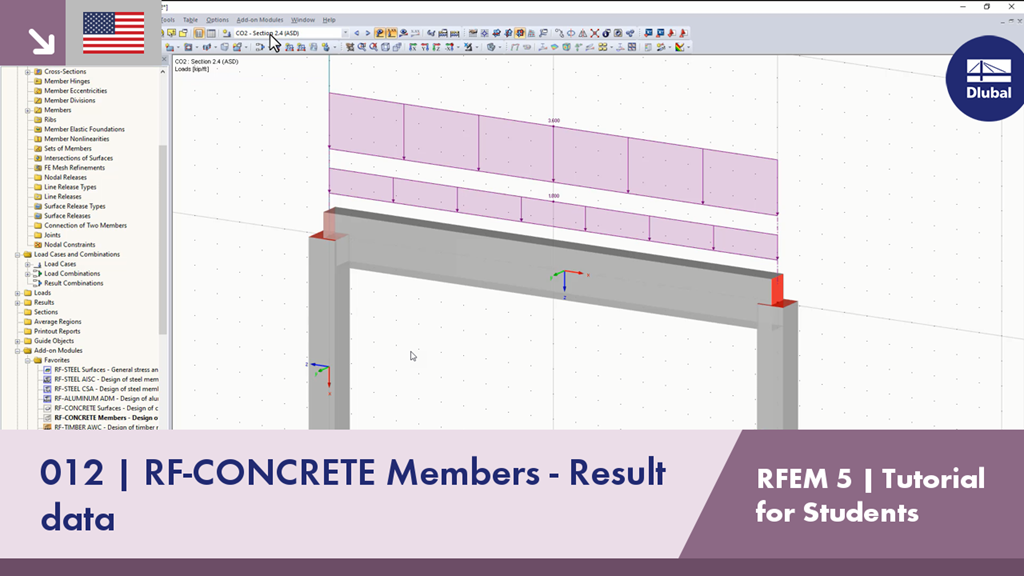Select Ribs in the navigator
Viewport: 1024px width, 576px height.
50,120
